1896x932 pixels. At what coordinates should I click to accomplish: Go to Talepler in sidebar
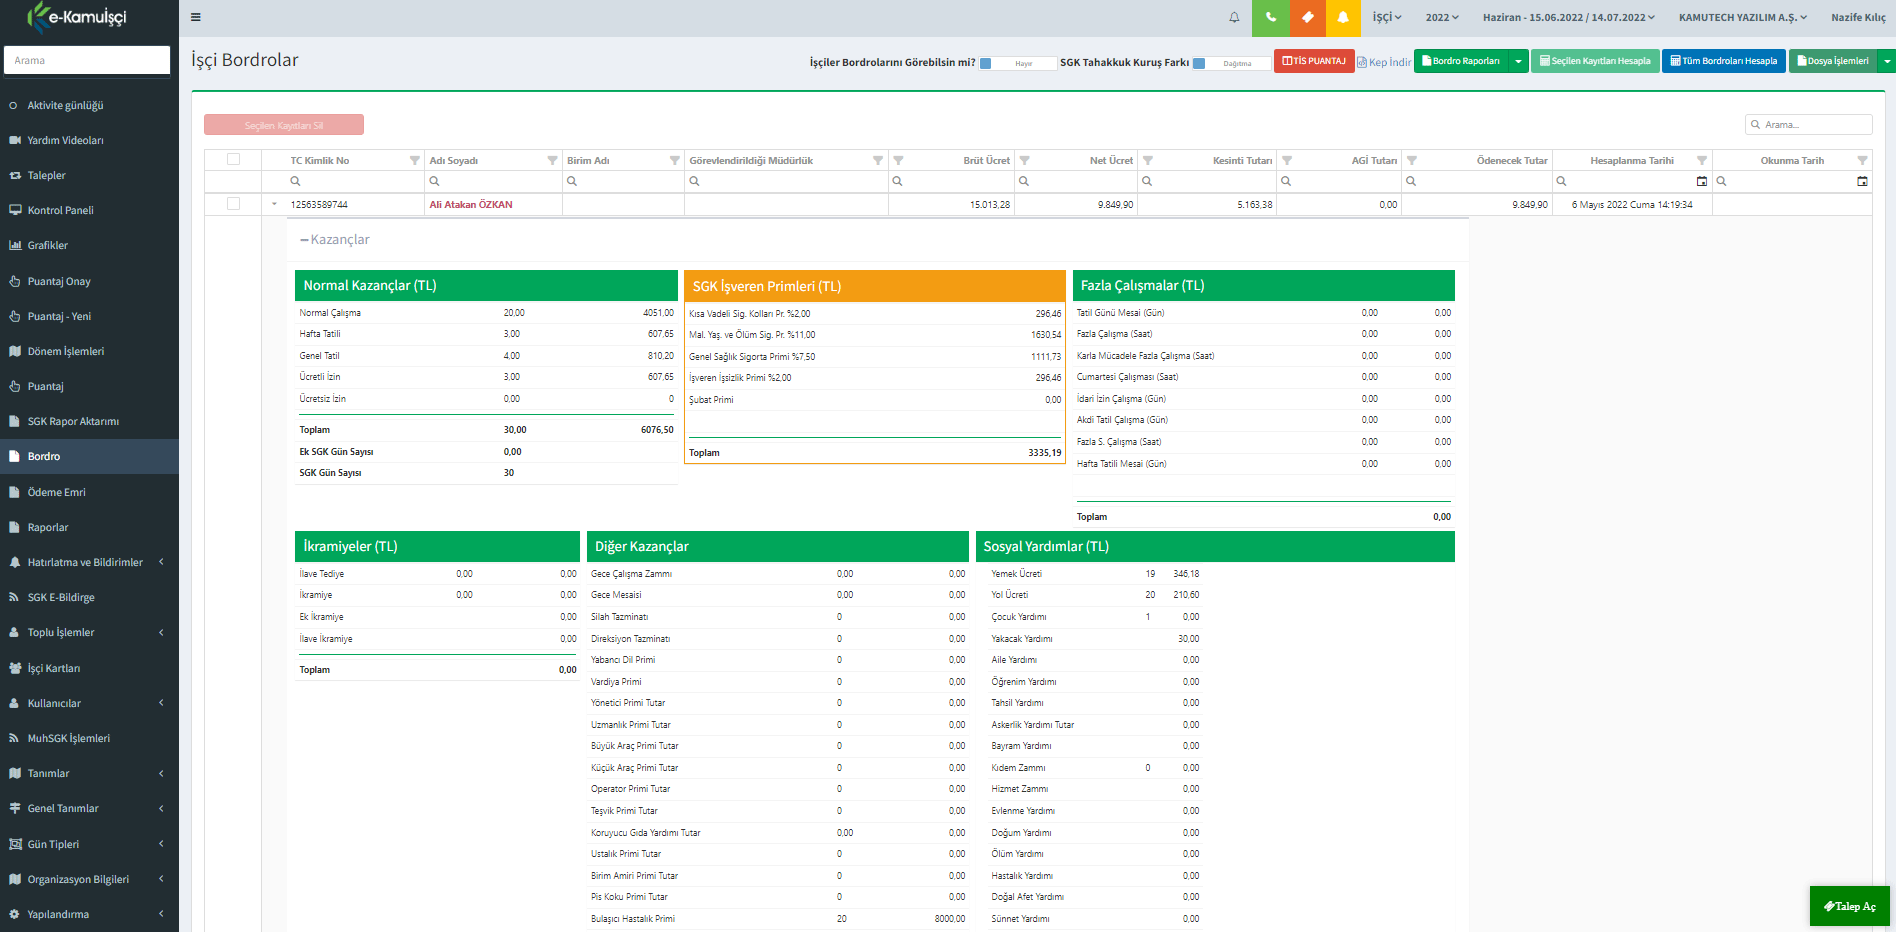46,176
